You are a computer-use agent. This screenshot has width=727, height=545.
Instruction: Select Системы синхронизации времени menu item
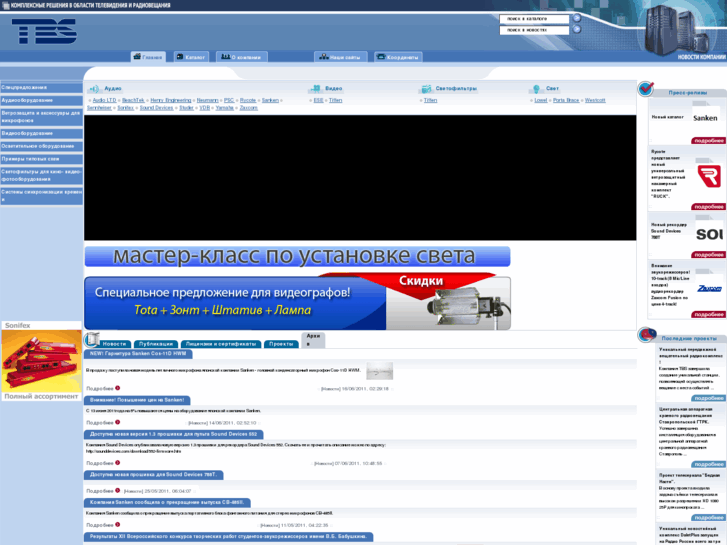[x=41, y=196]
